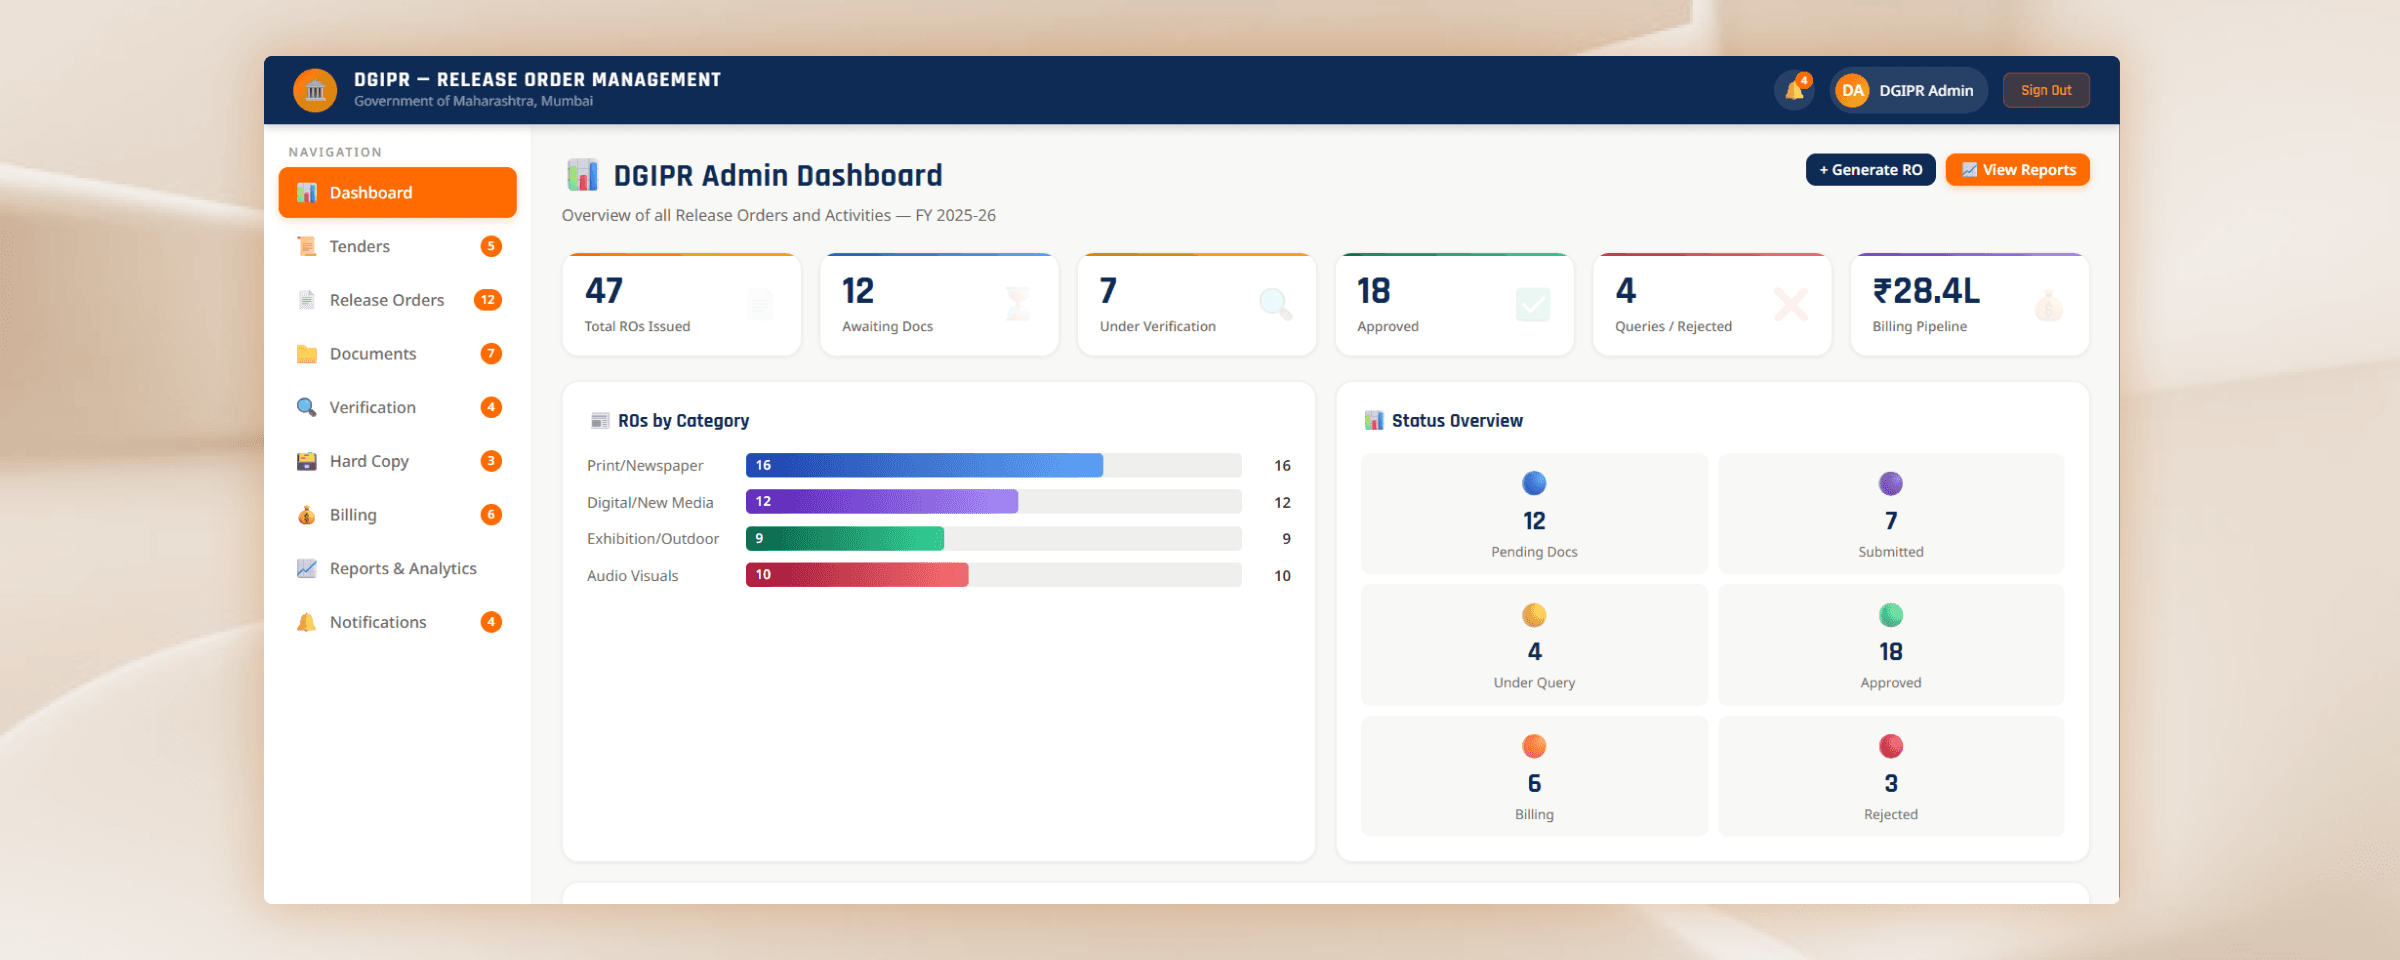The height and width of the screenshot is (960, 2400).
Task: Open the Awaiting Docs stat card
Action: 939,304
